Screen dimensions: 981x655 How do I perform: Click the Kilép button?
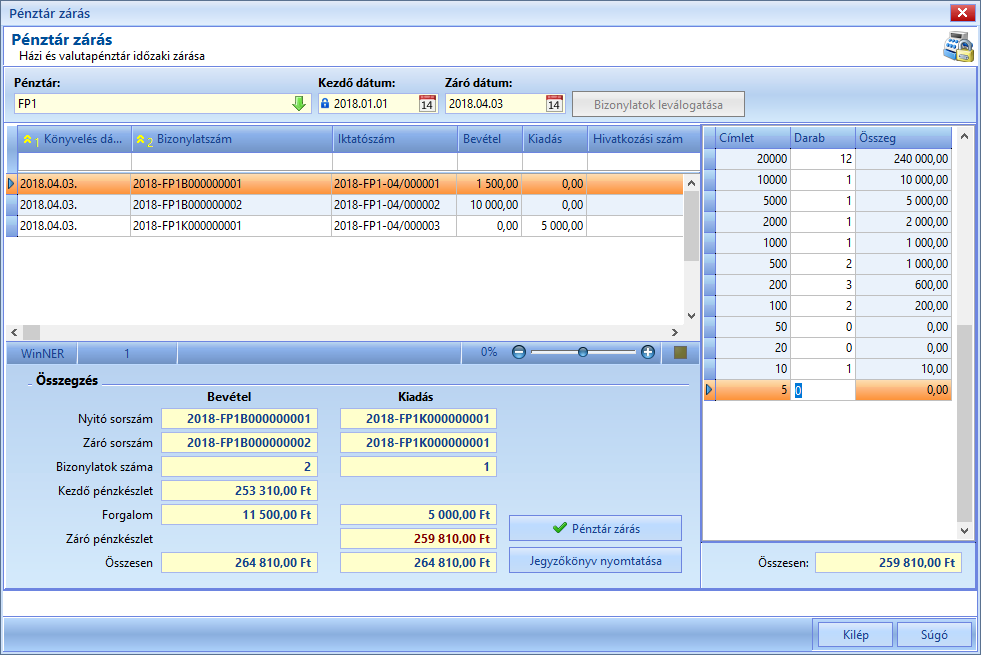(x=855, y=634)
